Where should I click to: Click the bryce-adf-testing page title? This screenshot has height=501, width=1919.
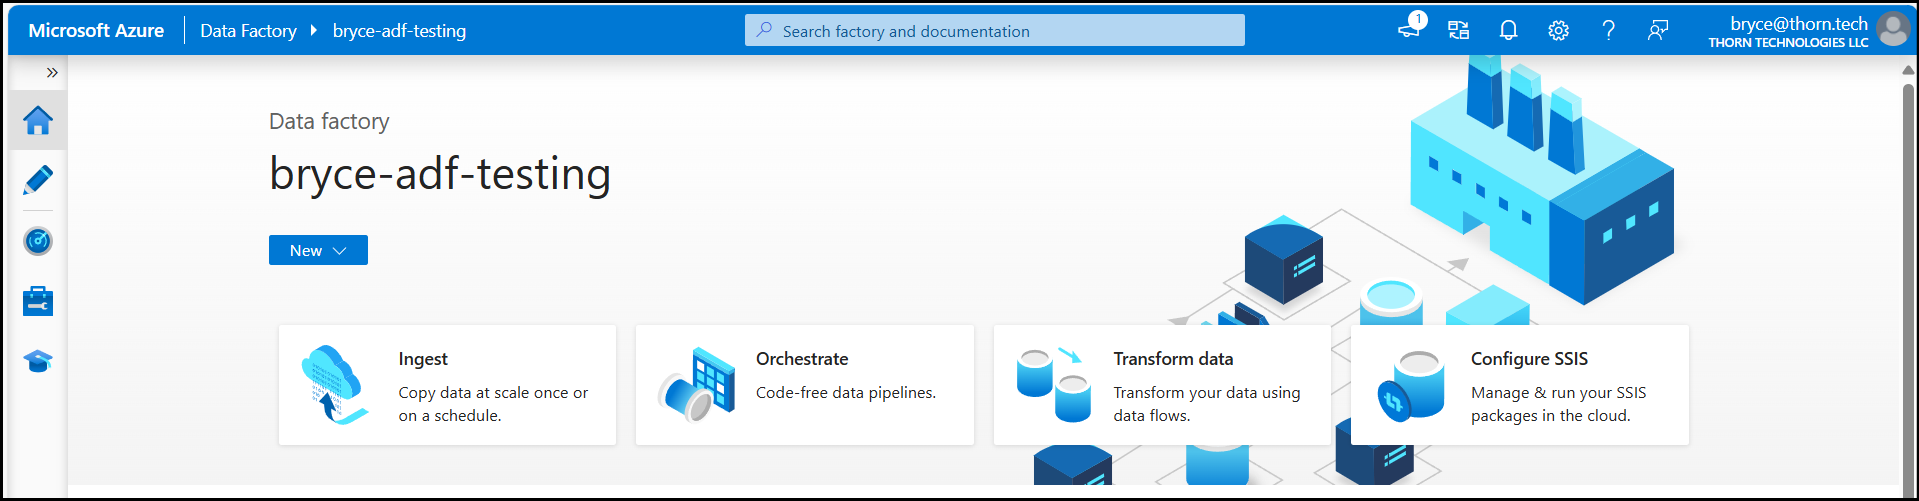coord(440,174)
